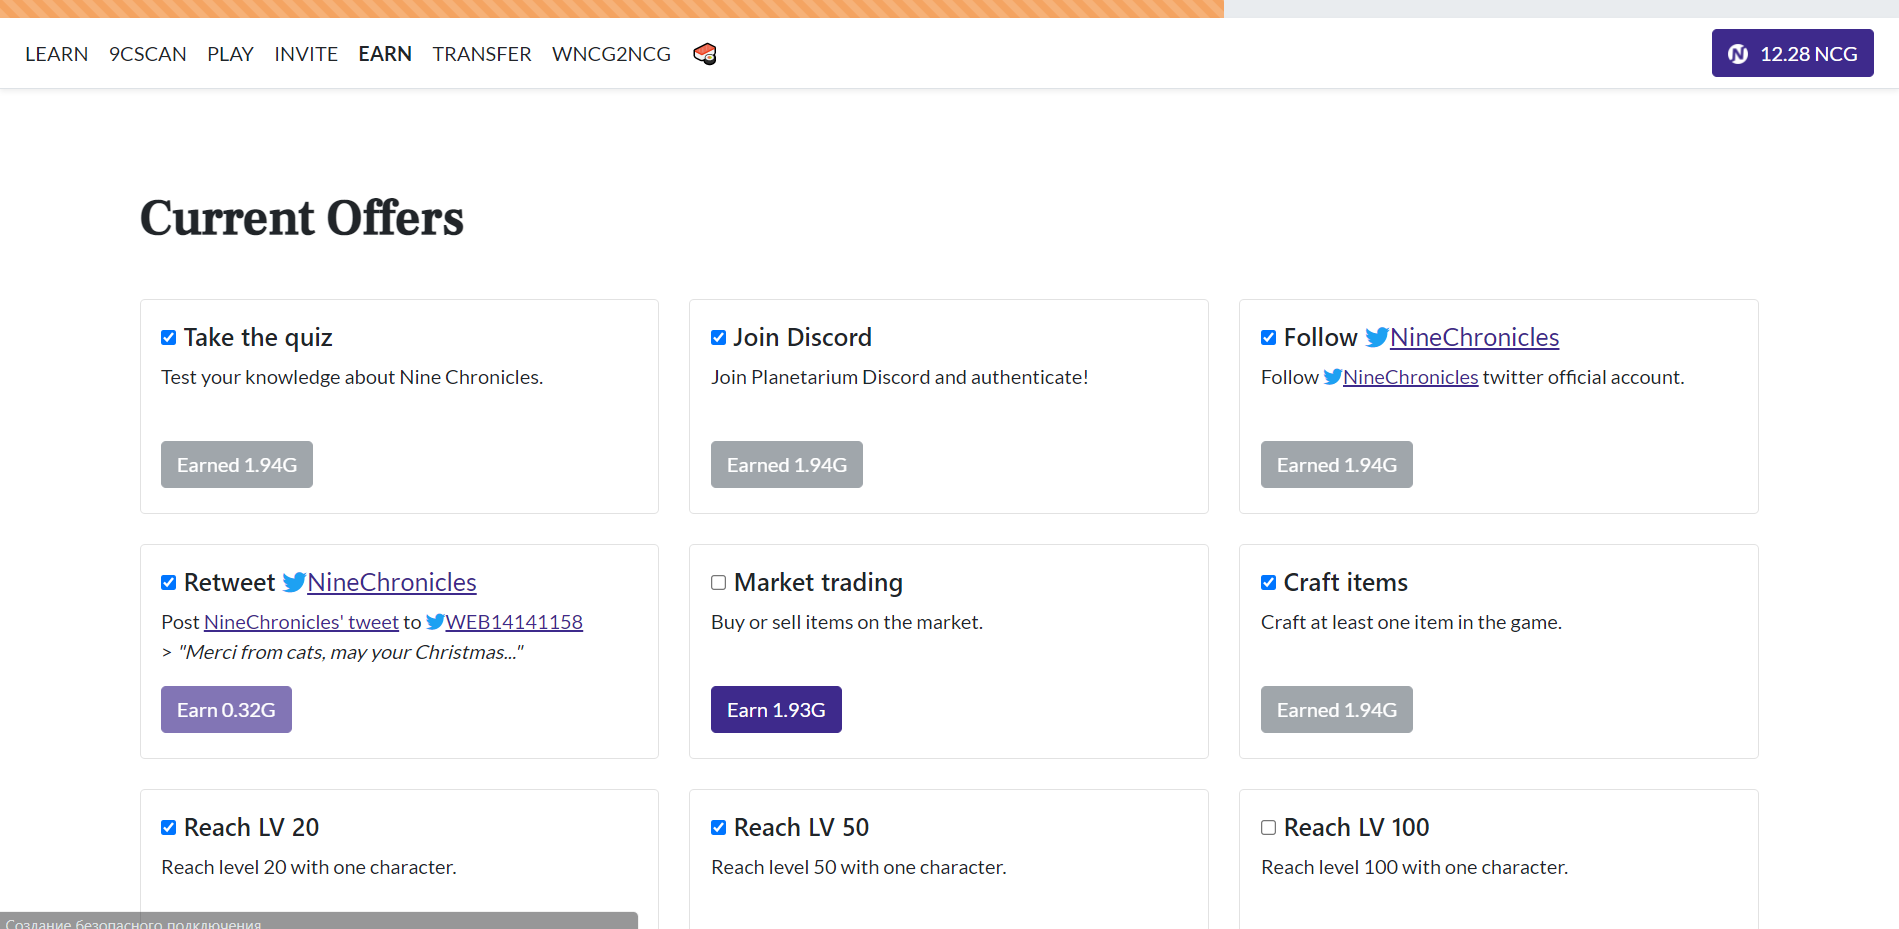The width and height of the screenshot is (1899, 929).
Task: Click the NCG coin icon in balance button
Action: pos(1738,54)
